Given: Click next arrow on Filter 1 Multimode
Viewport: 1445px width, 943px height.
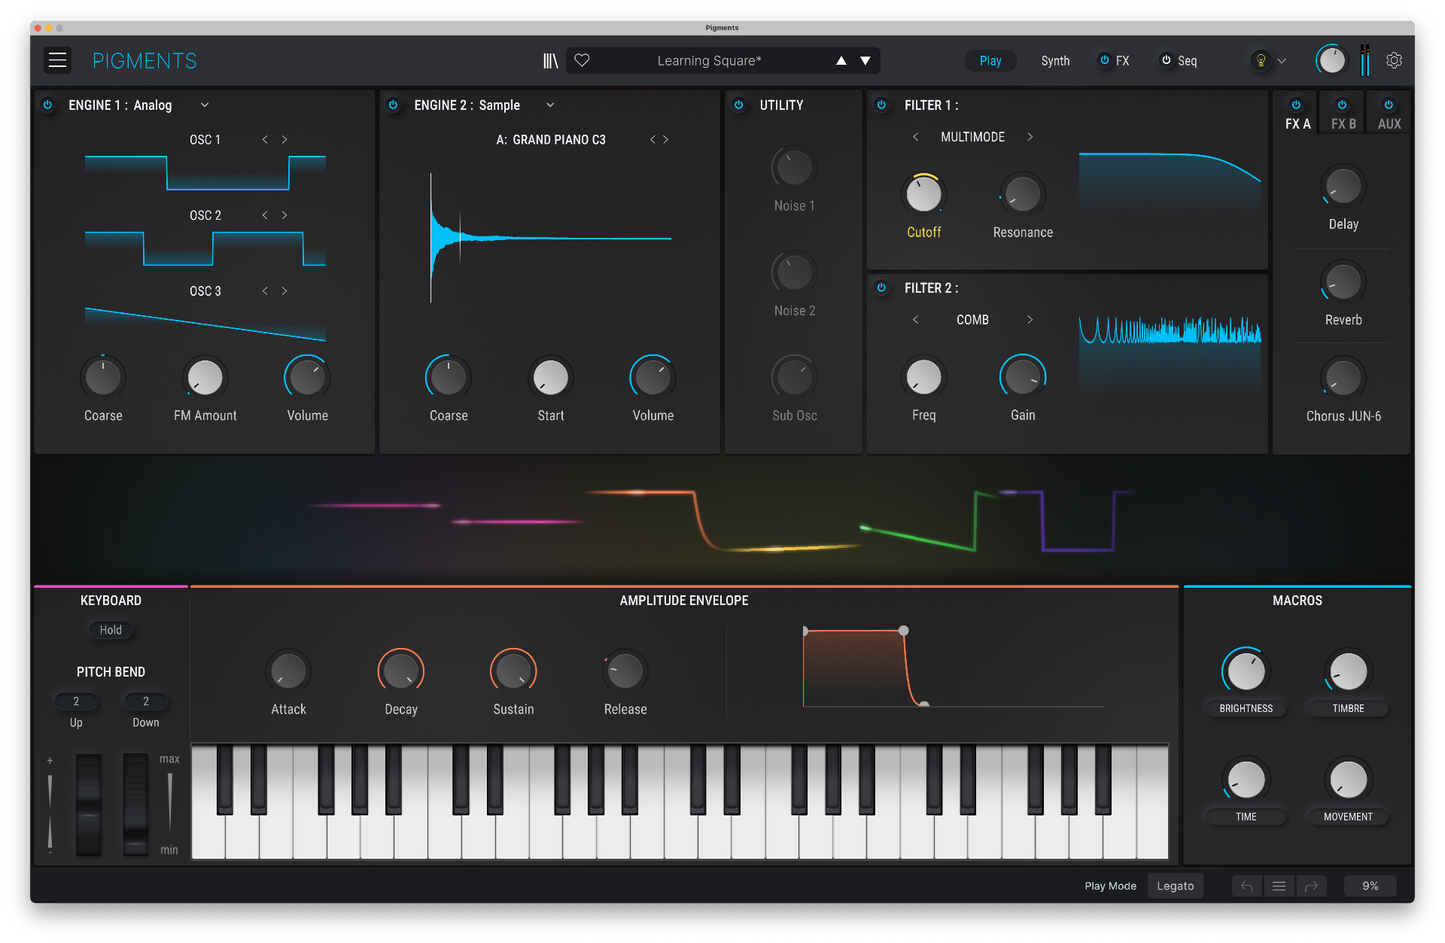Looking at the screenshot, I should coord(1030,137).
